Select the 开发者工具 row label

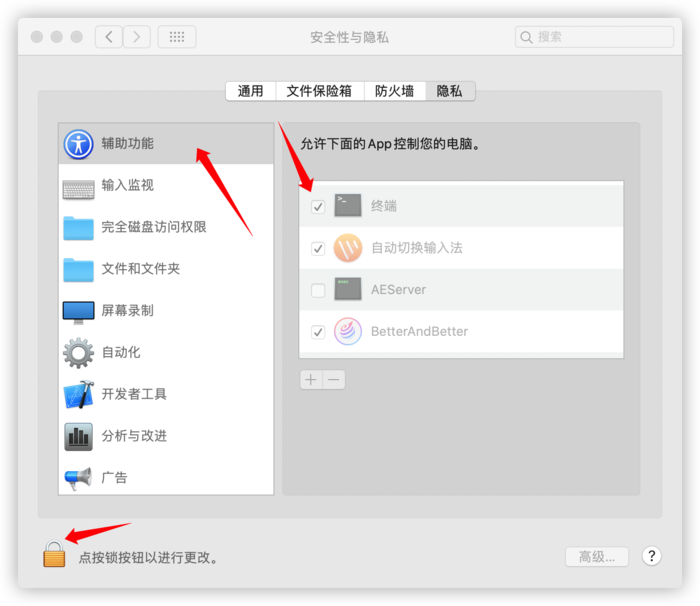point(134,394)
